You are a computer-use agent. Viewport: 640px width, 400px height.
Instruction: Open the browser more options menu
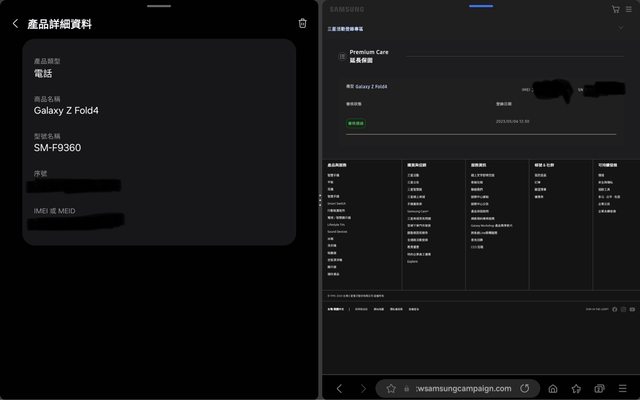click(624, 388)
